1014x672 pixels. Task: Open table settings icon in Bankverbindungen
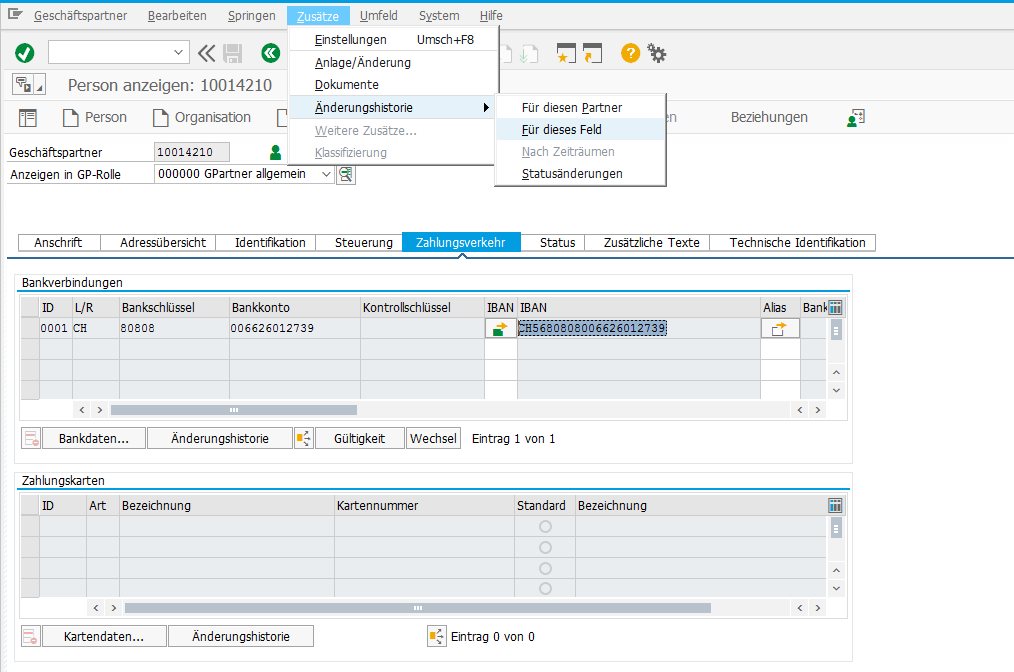[836, 307]
